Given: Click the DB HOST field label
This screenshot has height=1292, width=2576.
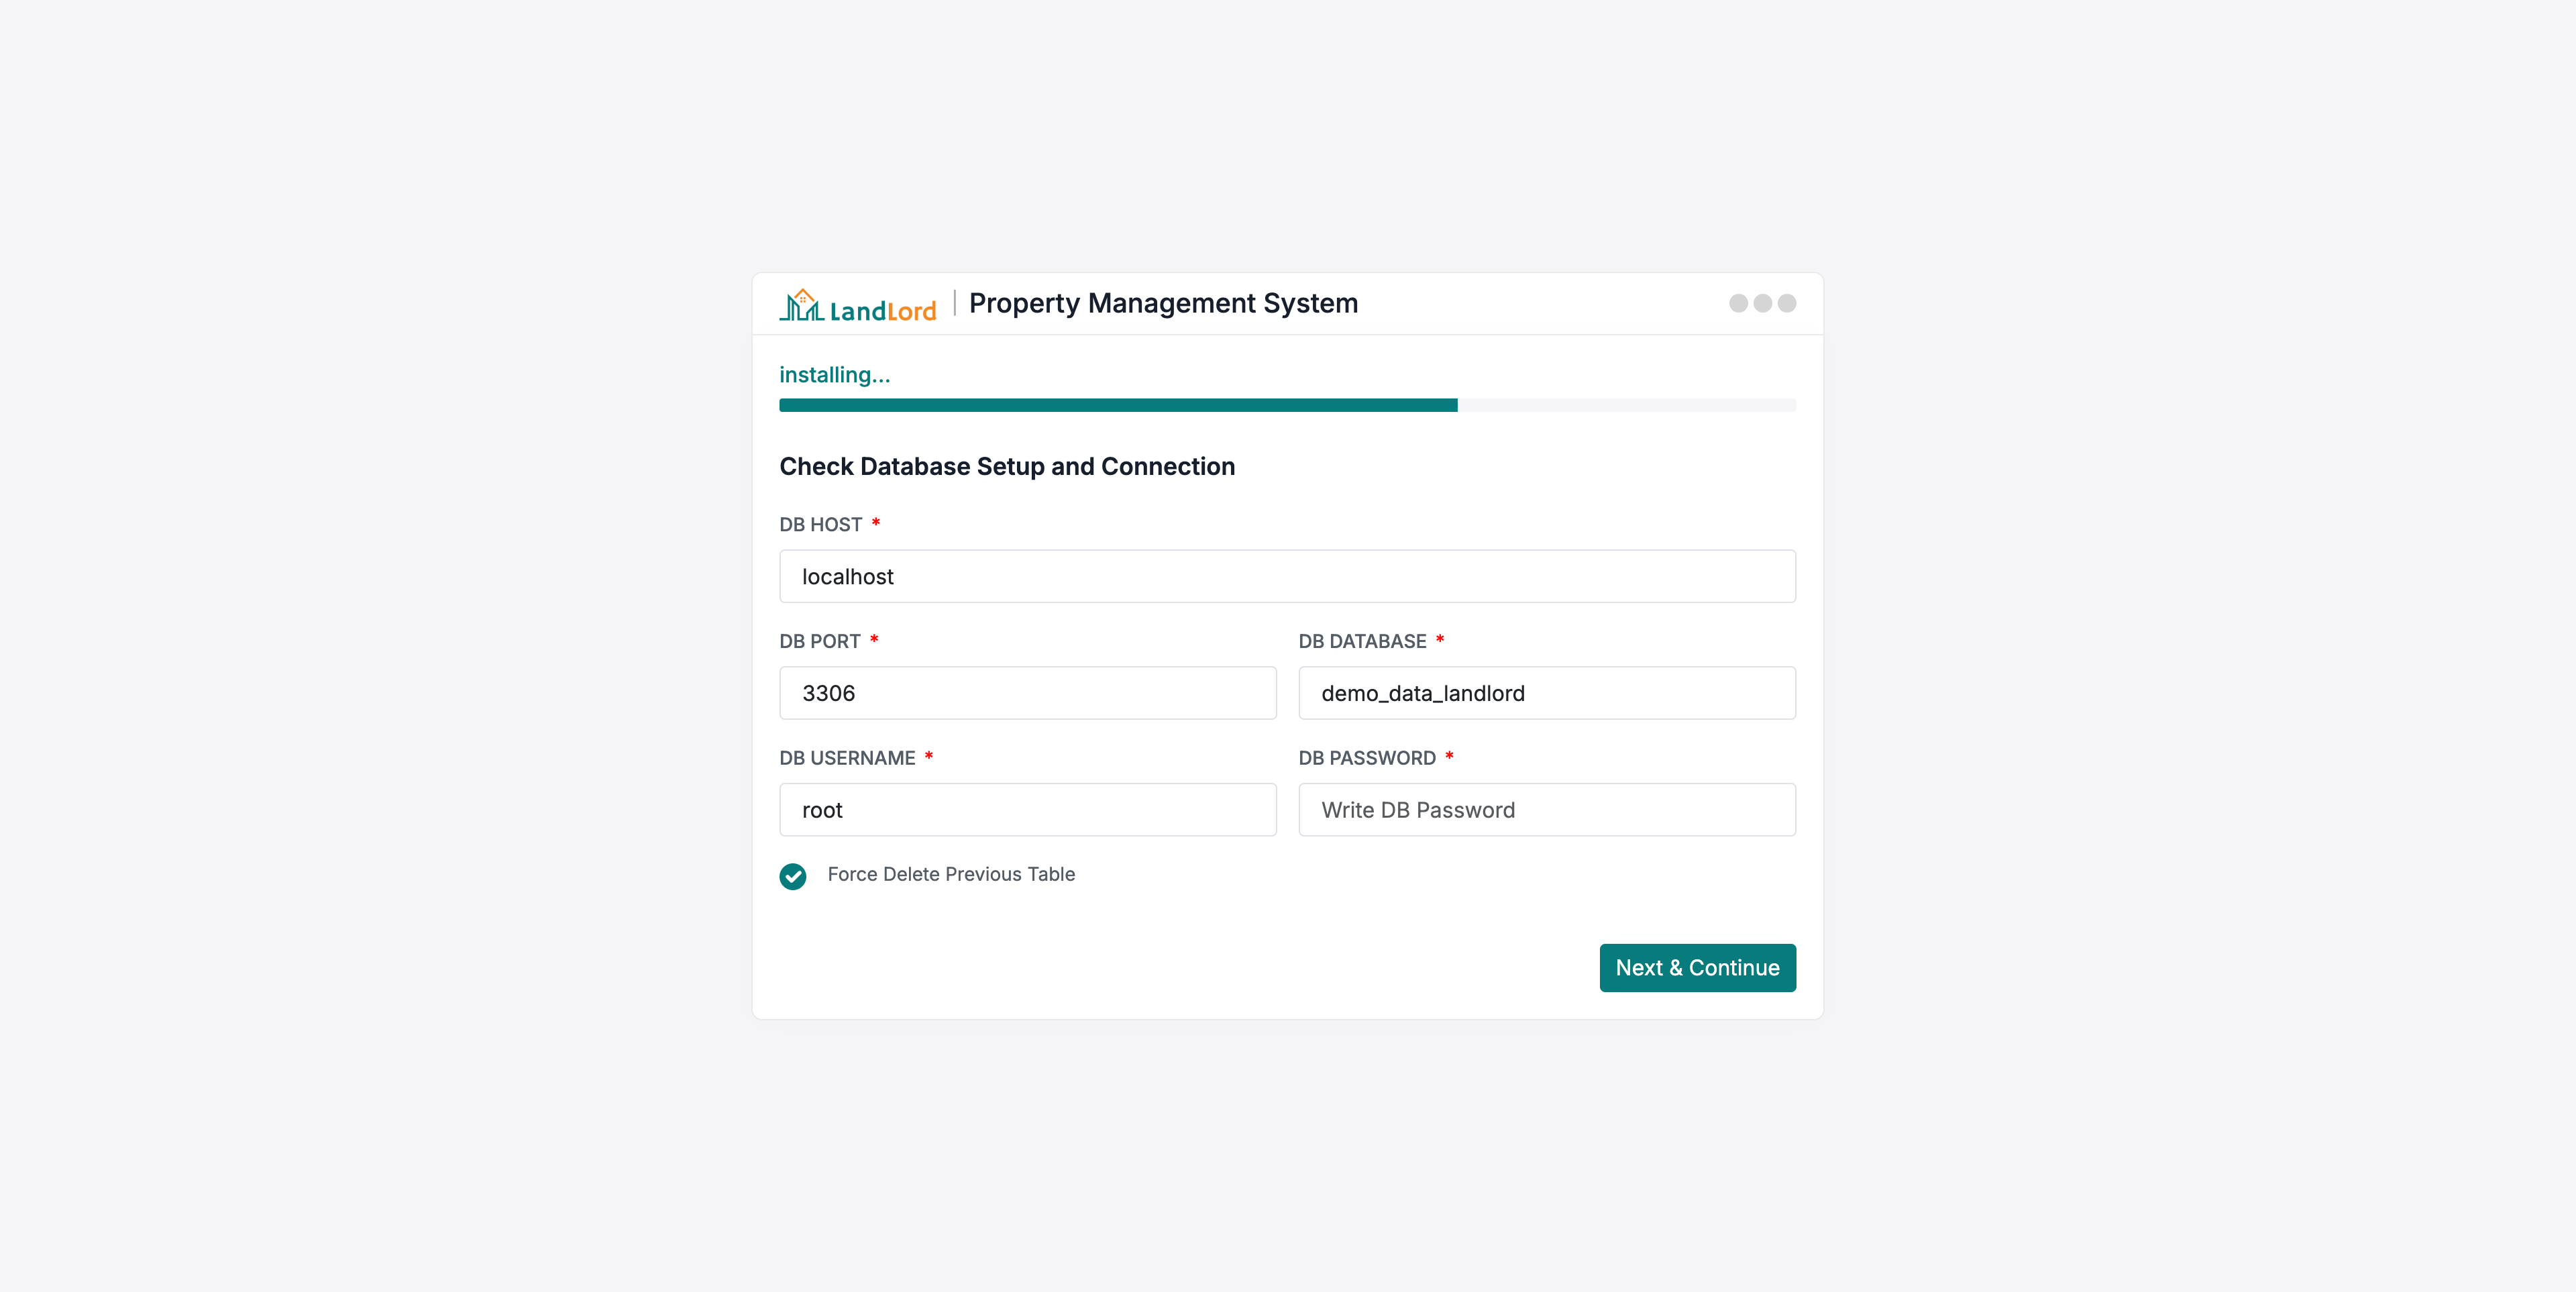Looking at the screenshot, I should click(820, 525).
